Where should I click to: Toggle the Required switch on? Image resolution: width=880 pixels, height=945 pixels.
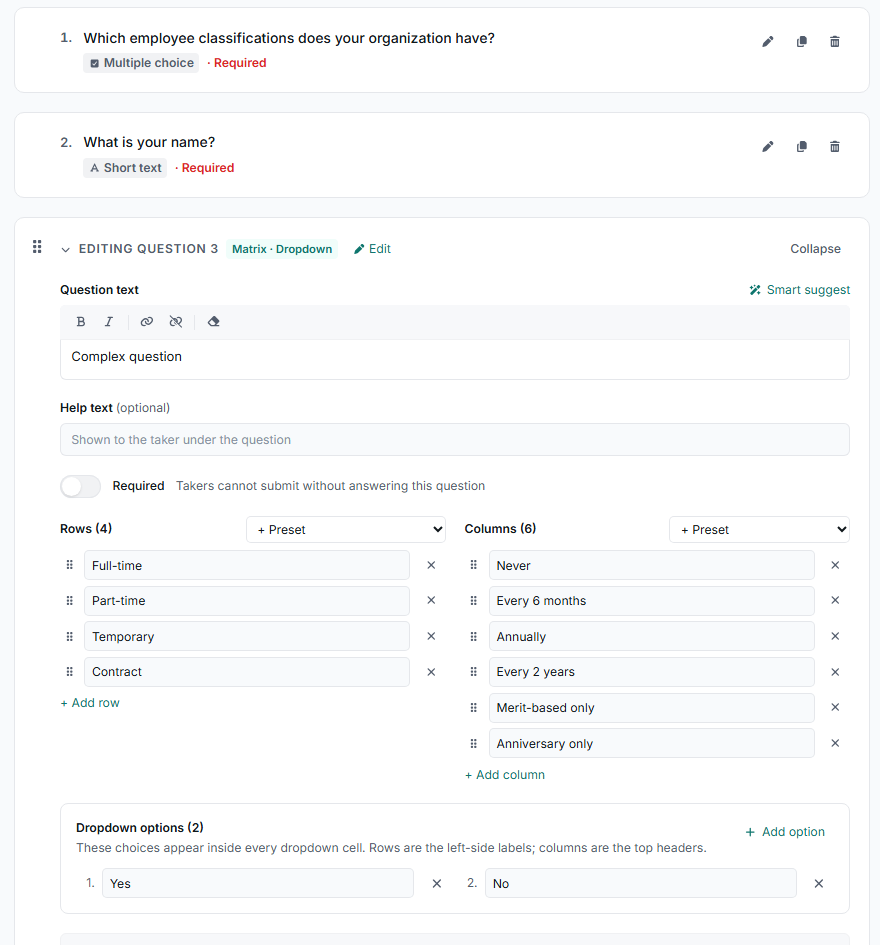tap(80, 486)
